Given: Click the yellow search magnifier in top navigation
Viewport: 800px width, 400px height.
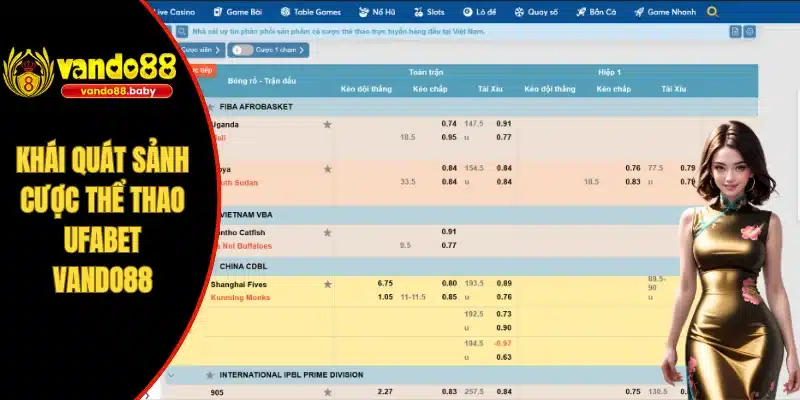Looking at the screenshot, I should tap(713, 12).
